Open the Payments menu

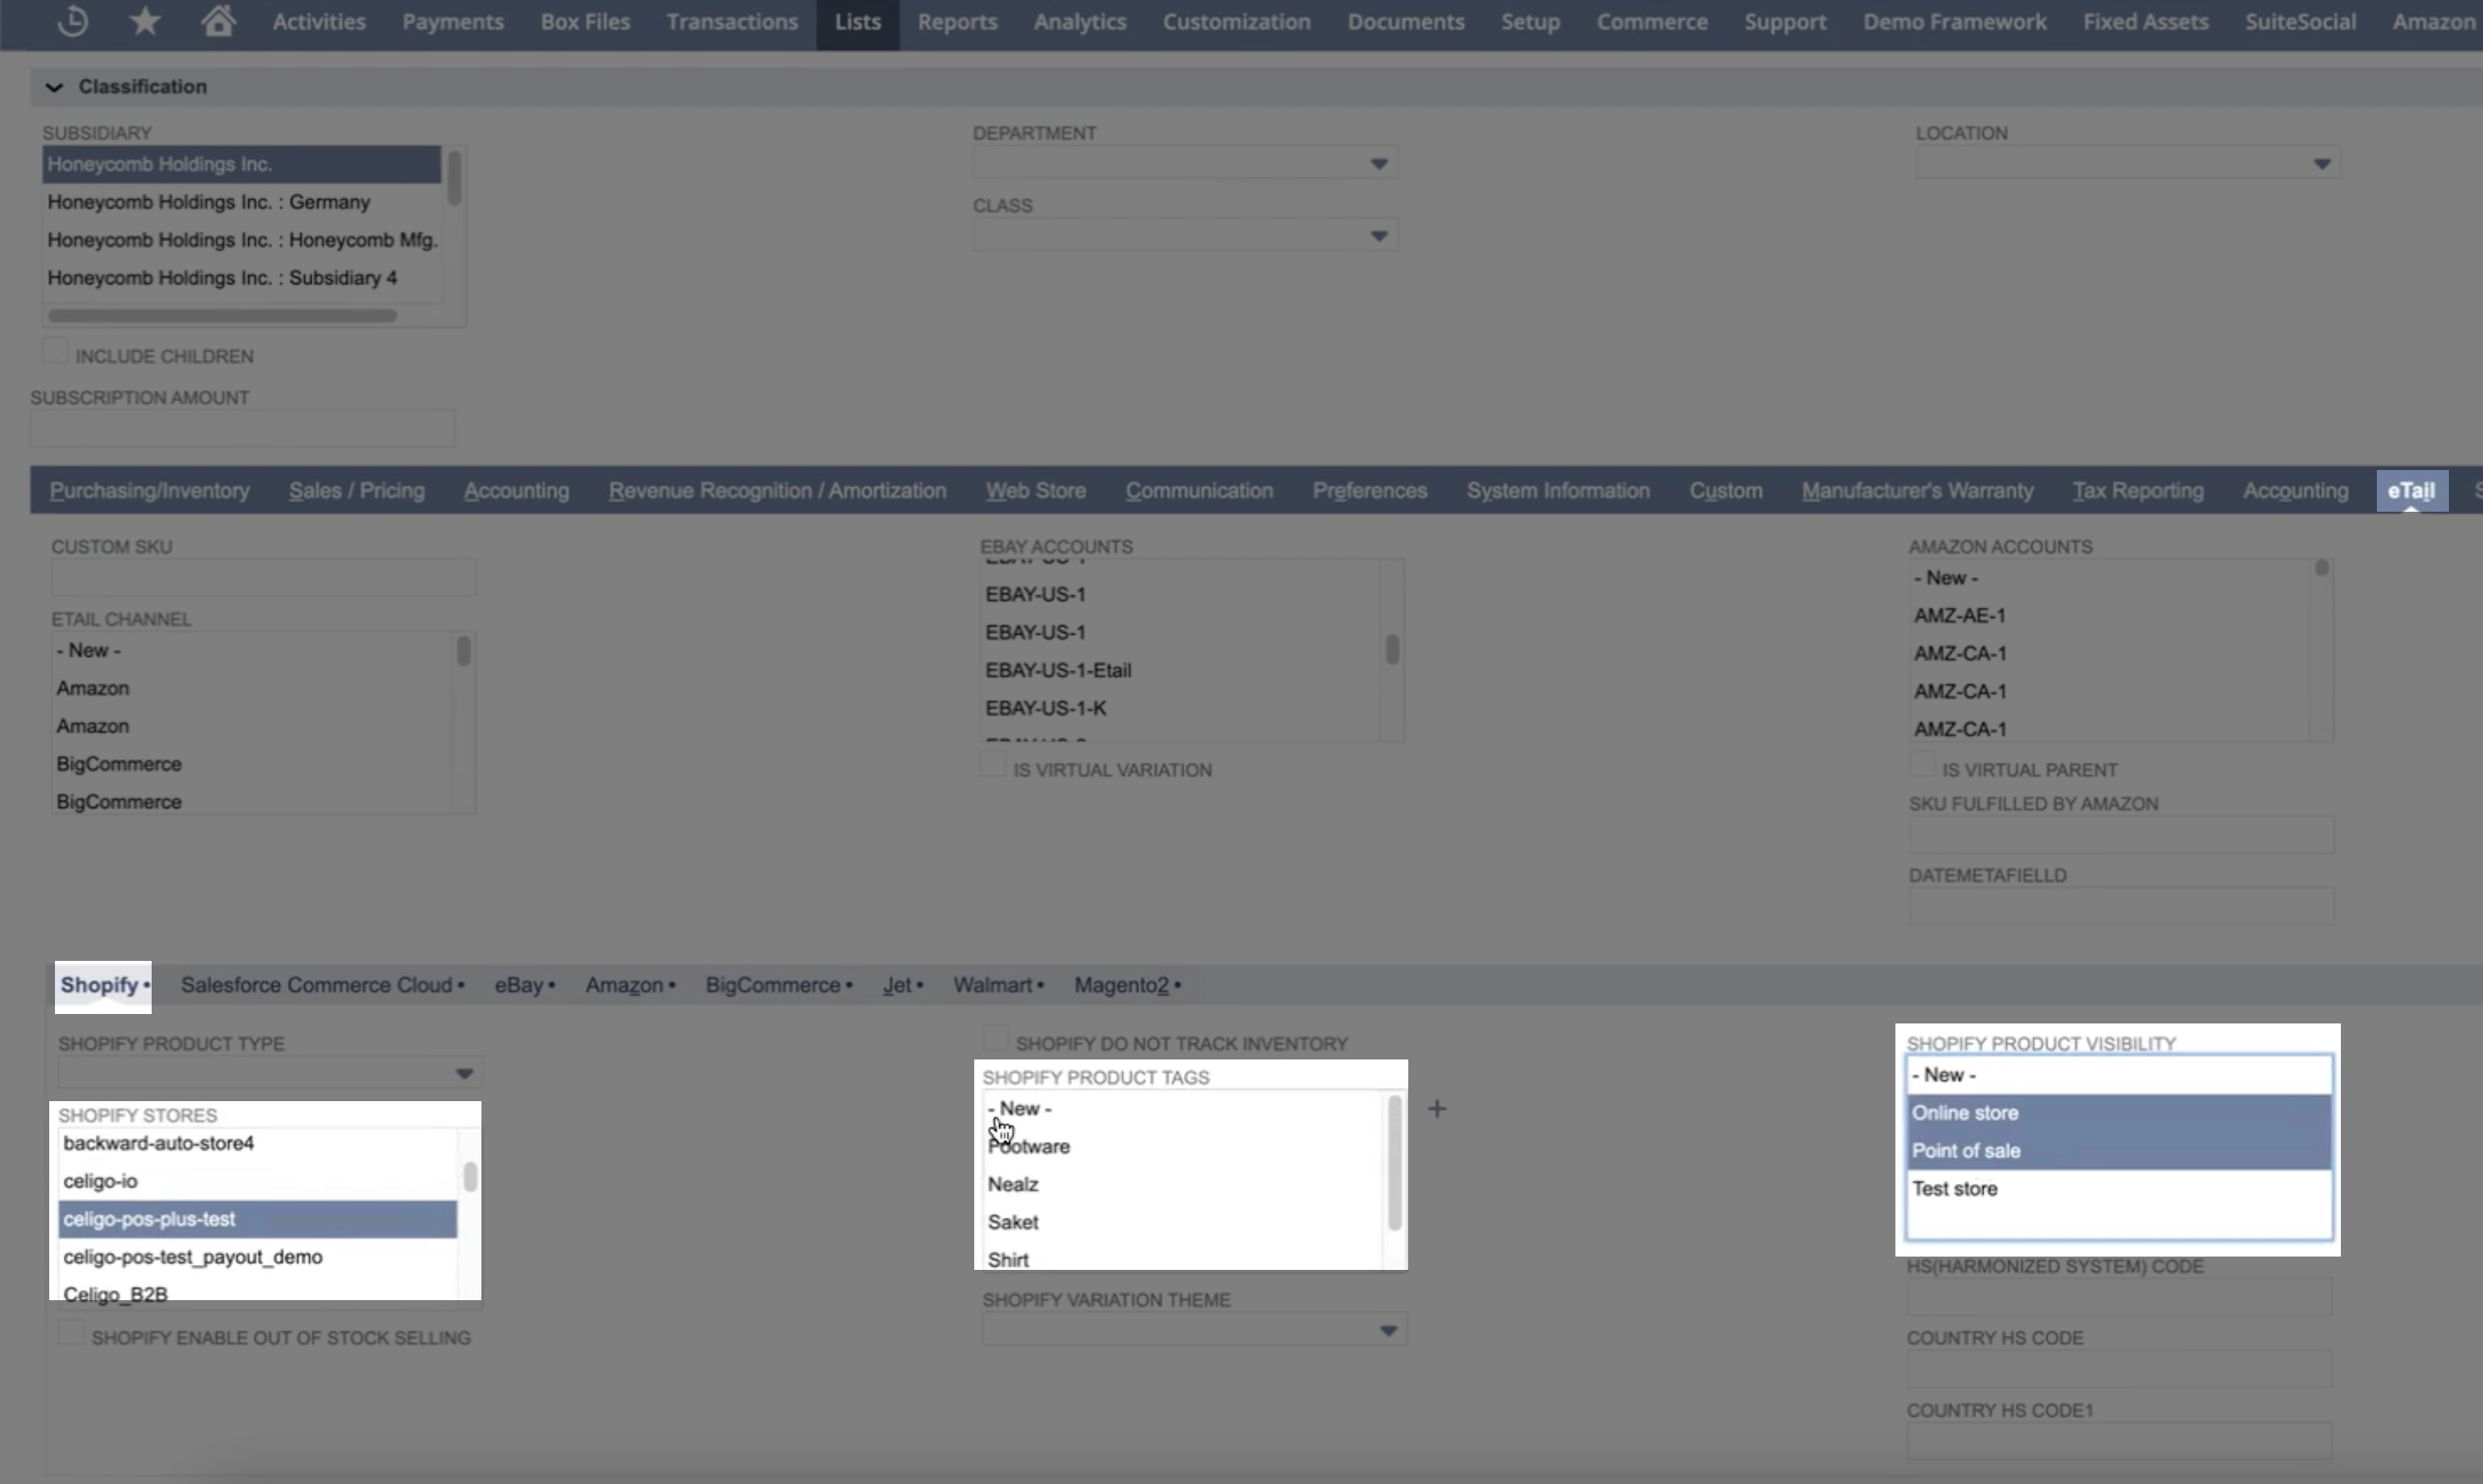coord(453,22)
